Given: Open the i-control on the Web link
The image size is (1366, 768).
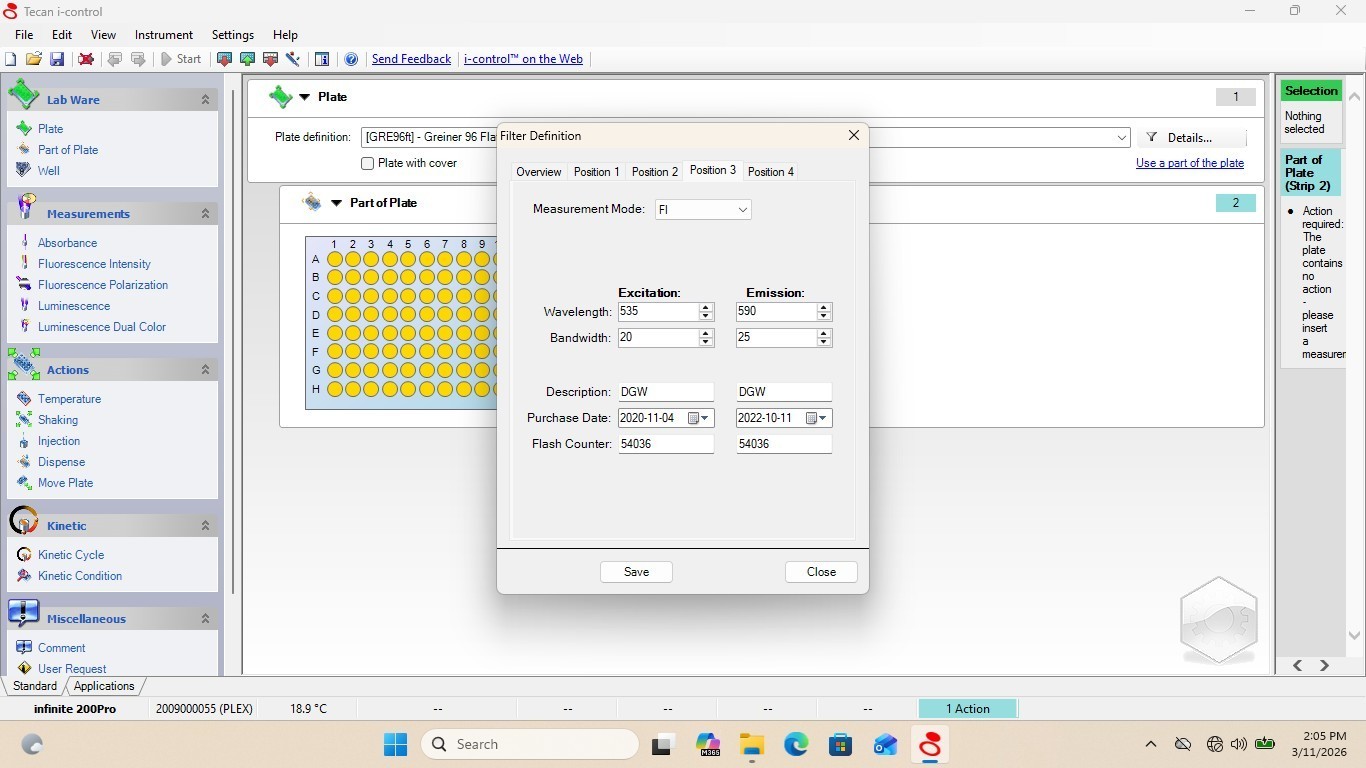Looking at the screenshot, I should pos(523,59).
